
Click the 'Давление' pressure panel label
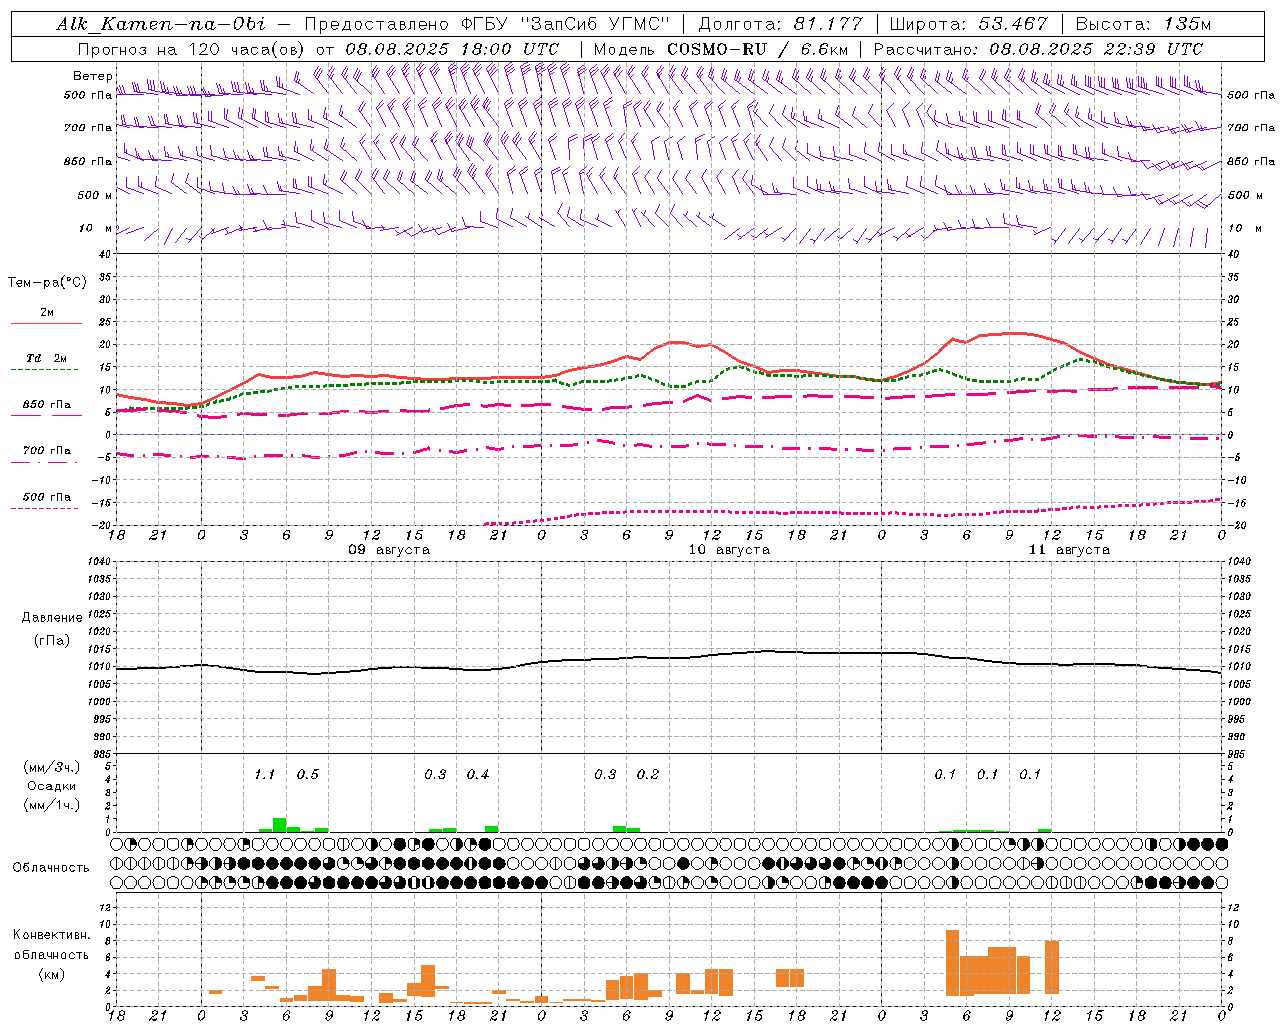coord(51,618)
